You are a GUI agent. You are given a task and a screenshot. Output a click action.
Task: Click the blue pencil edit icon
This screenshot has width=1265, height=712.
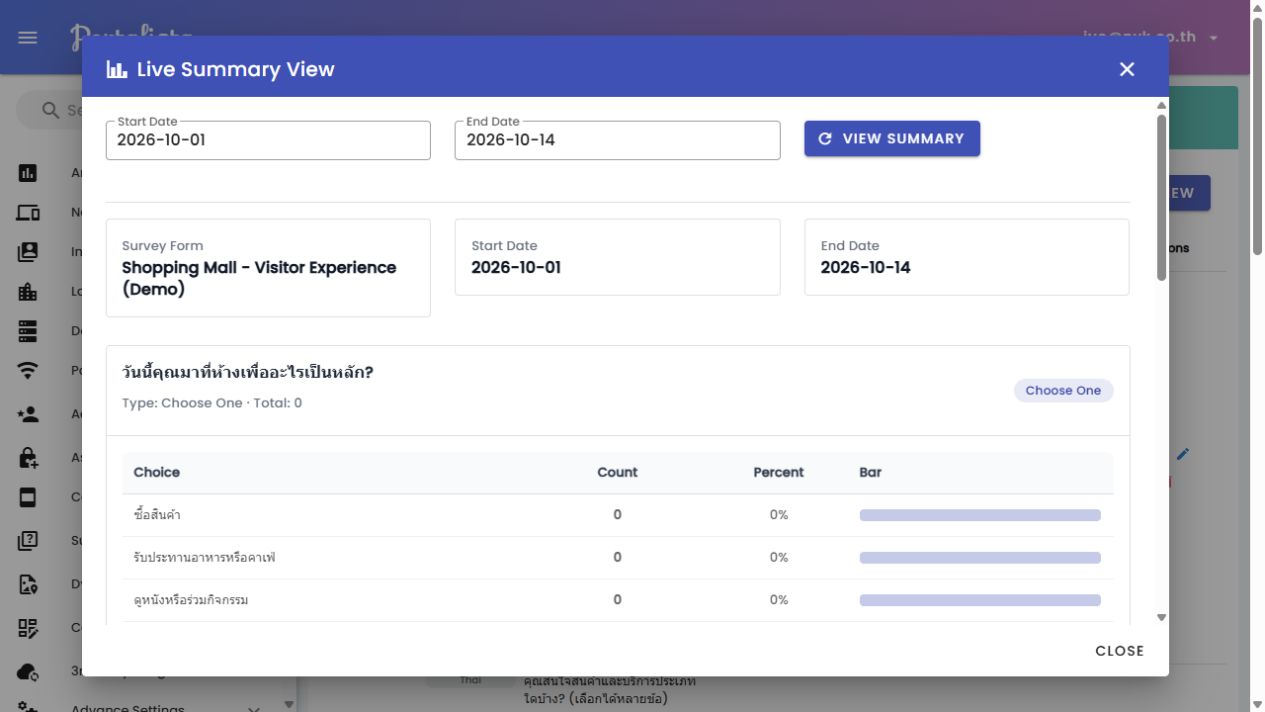point(1183,454)
